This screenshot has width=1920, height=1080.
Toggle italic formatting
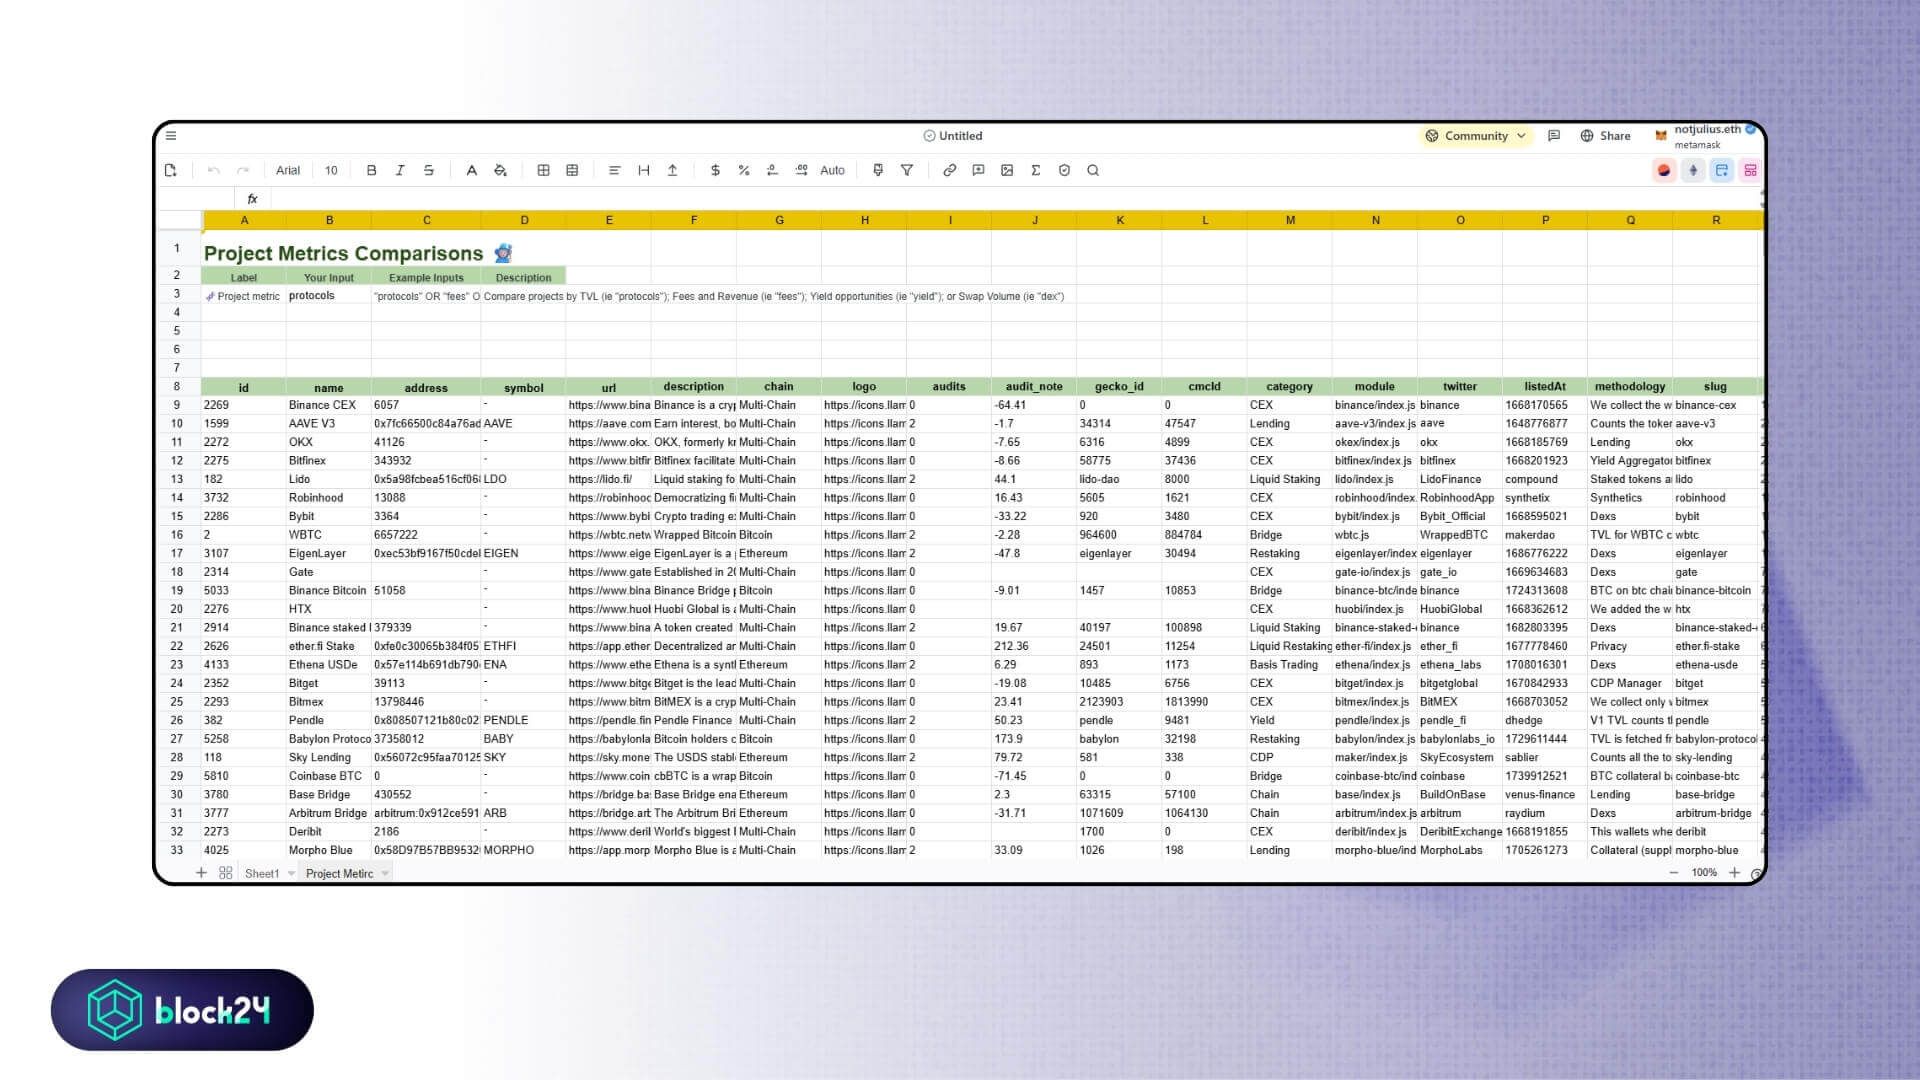tap(400, 170)
